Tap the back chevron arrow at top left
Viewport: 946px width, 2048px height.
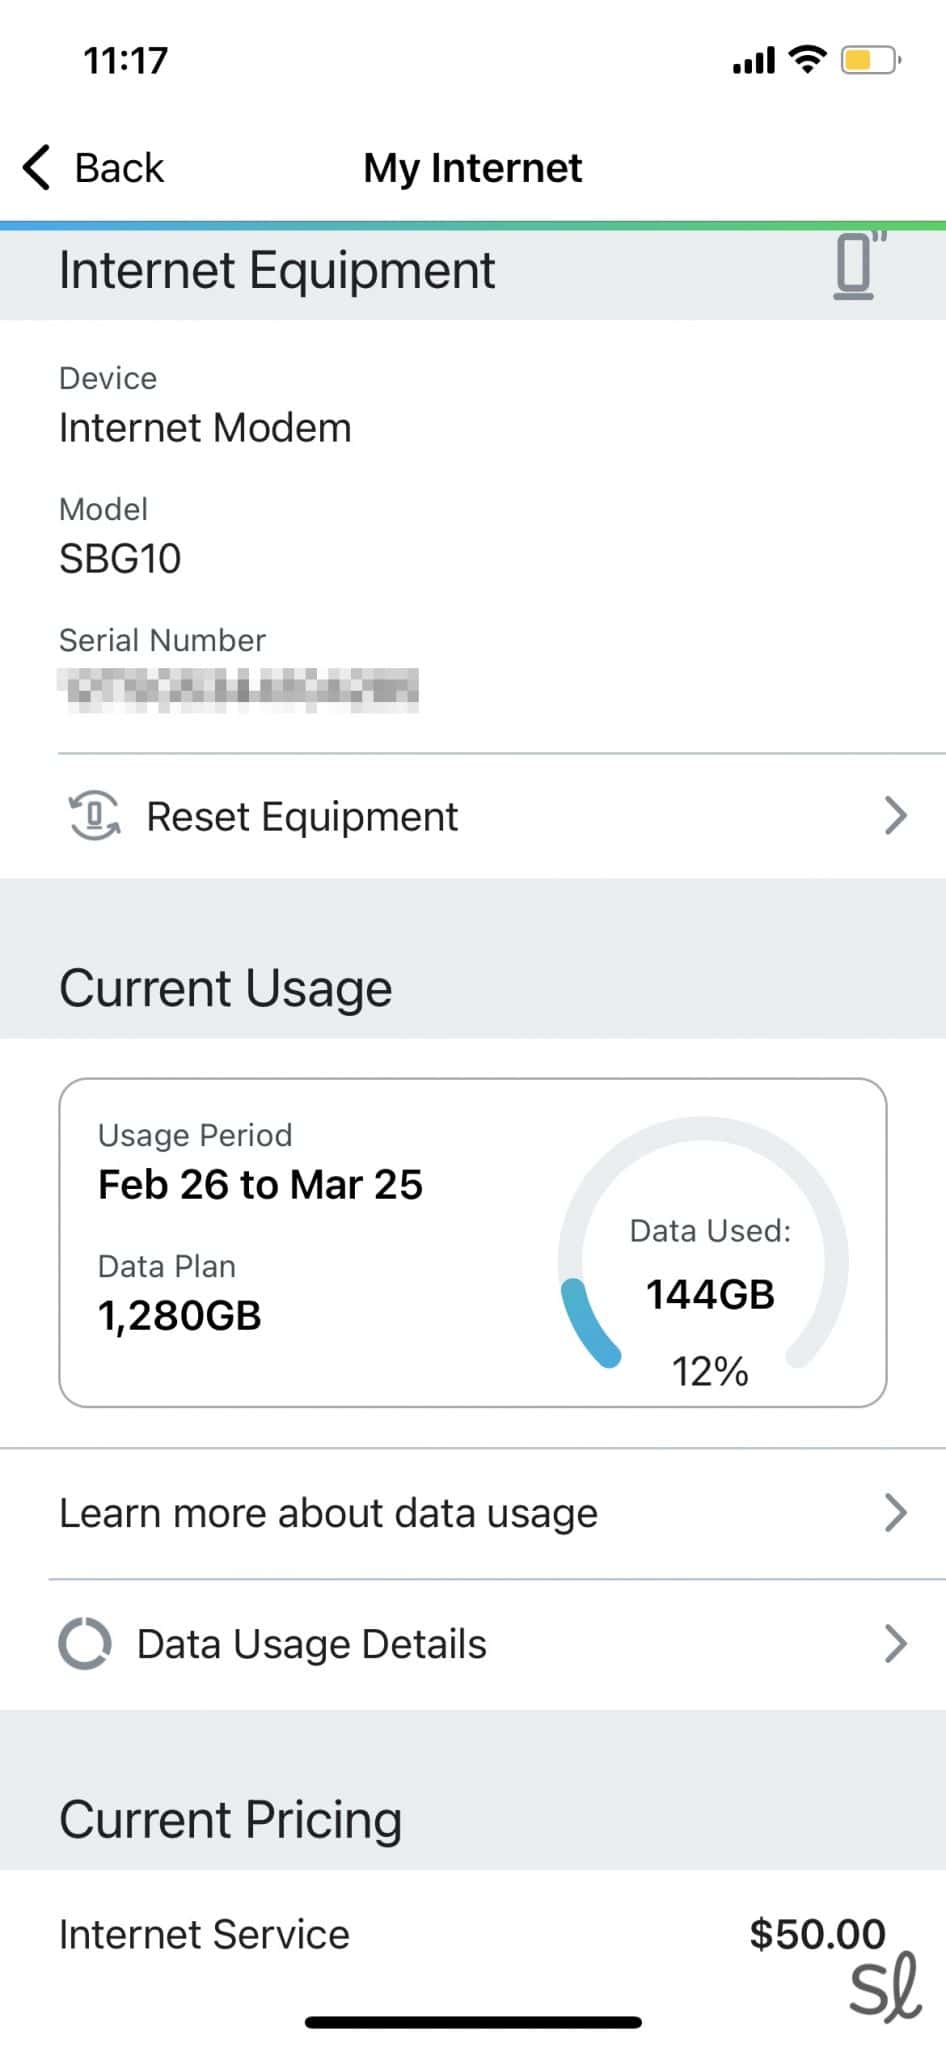click(36, 166)
